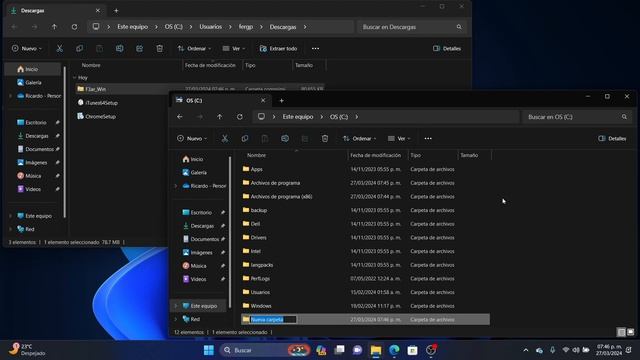Open Windows Start menu
The width and height of the screenshot is (640, 360).
(209, 350)
